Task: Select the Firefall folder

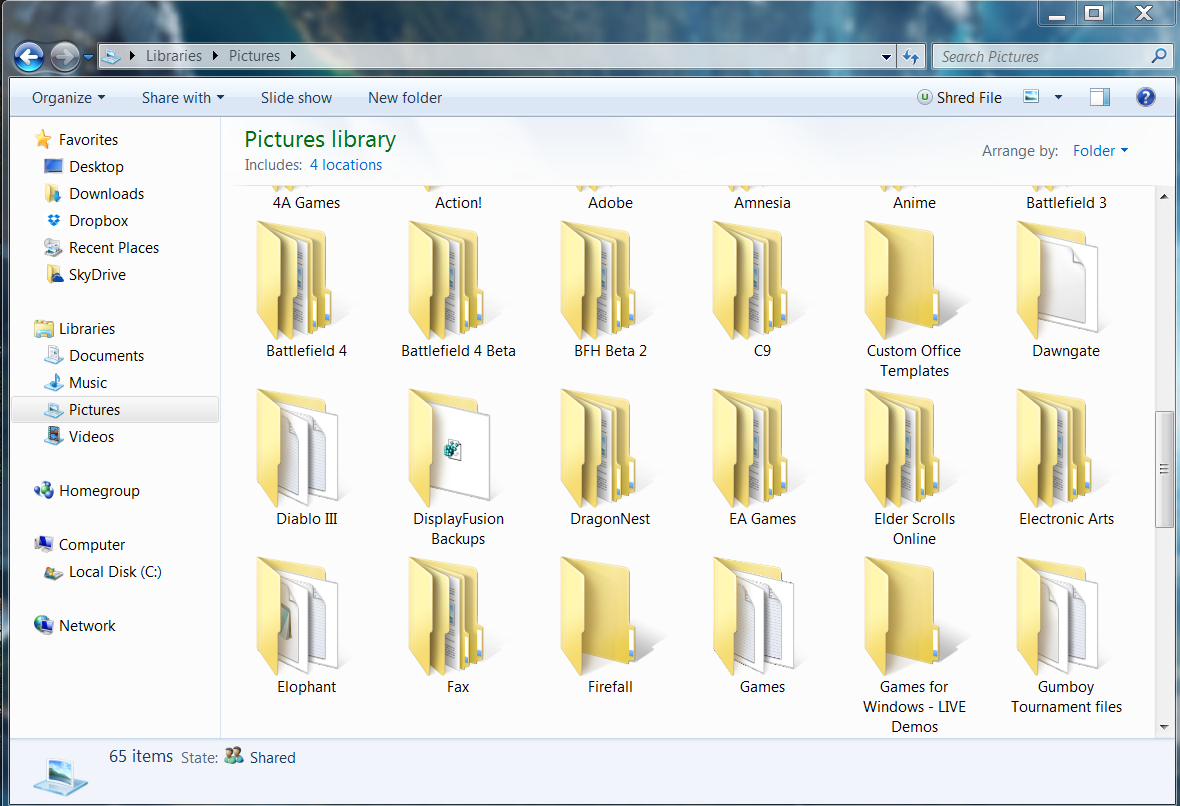Action: pyautogui.click(x=610, y=625)
